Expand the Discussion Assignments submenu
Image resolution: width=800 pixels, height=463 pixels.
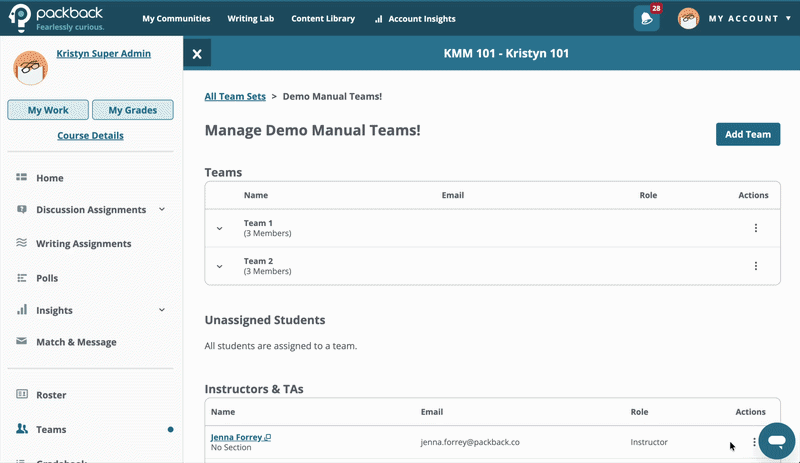pos(162,209)
